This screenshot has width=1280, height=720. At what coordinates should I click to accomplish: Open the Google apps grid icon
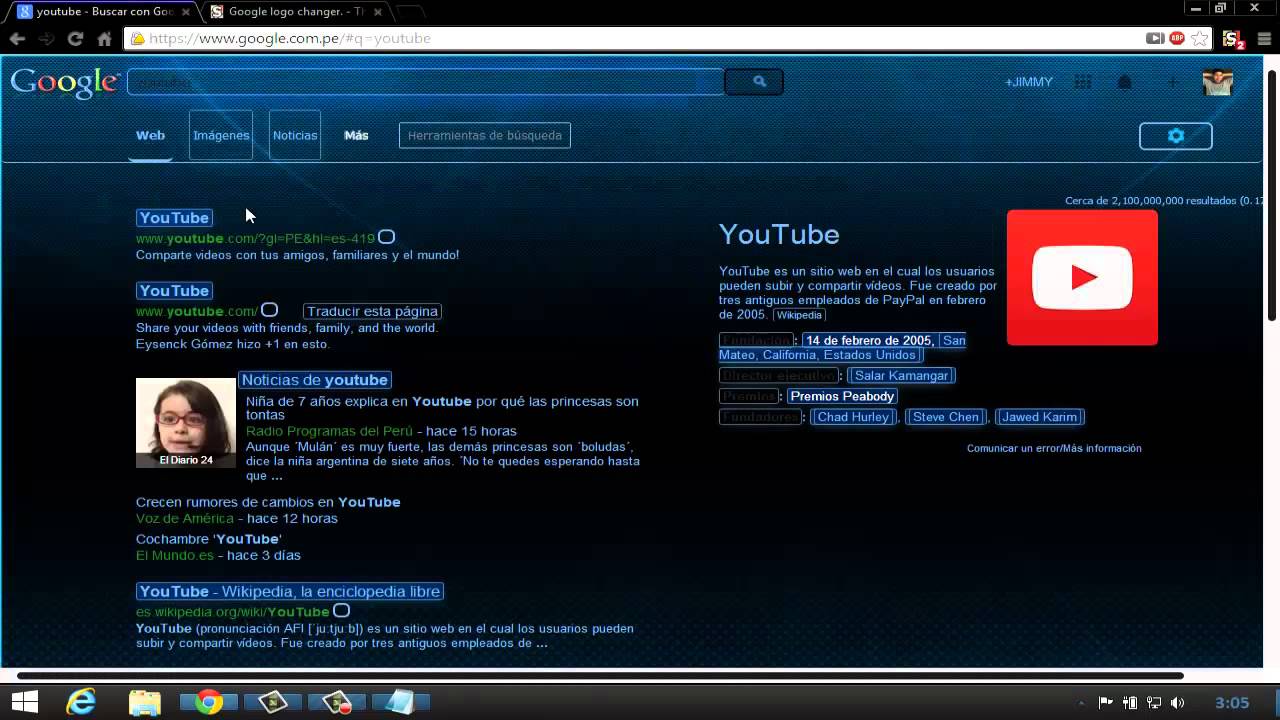(x=1082, y=82)
